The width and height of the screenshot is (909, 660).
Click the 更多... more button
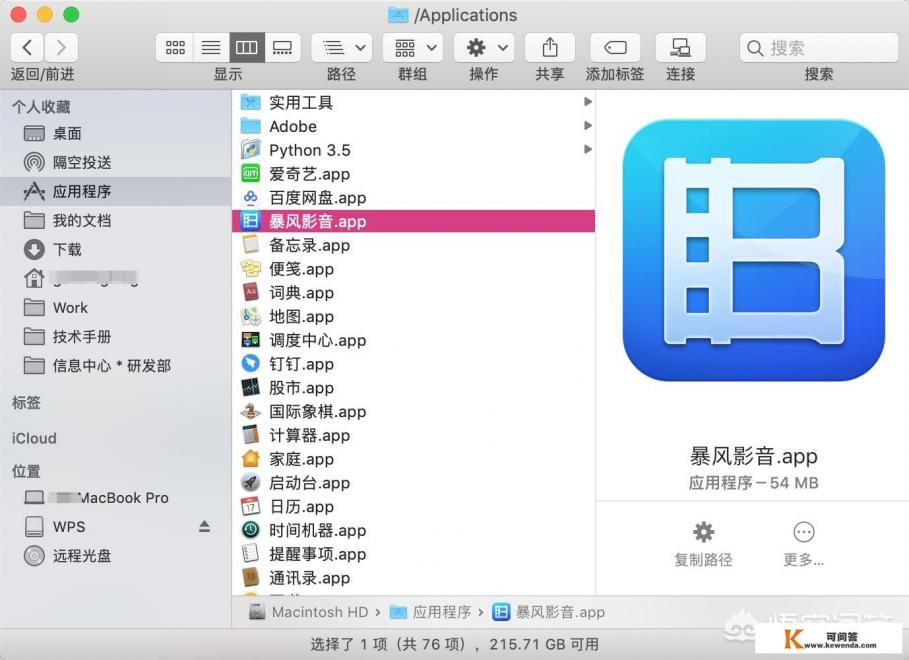tap(803, 544)
